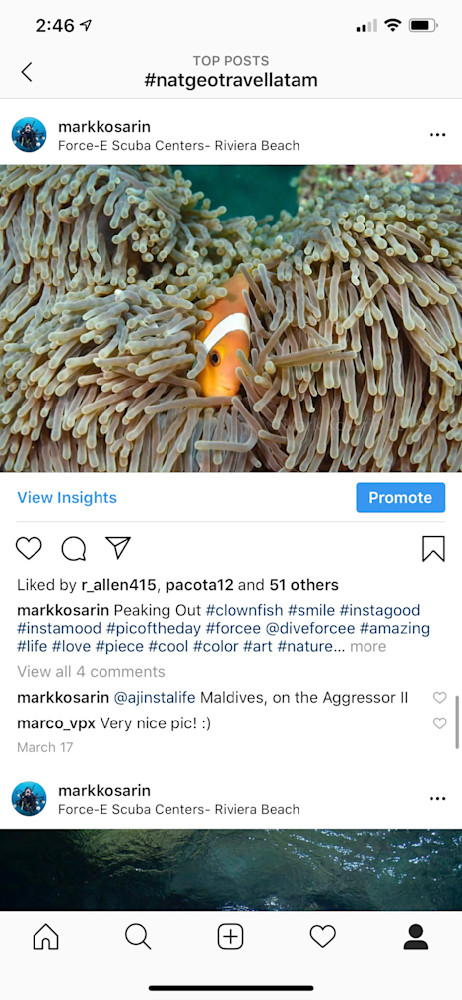Bookmark the clownfish post
The image size is (462, 1000).
click(x=433, y=548)
